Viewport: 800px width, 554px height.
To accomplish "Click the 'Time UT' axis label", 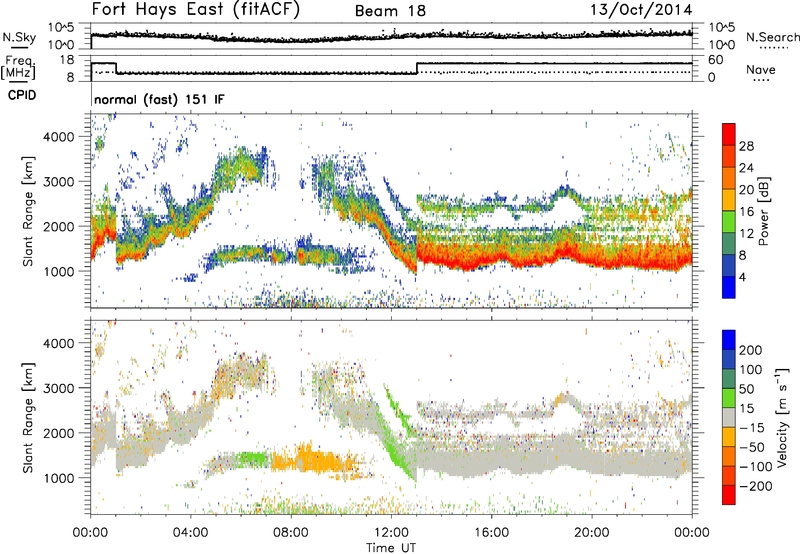I will 391,548.
